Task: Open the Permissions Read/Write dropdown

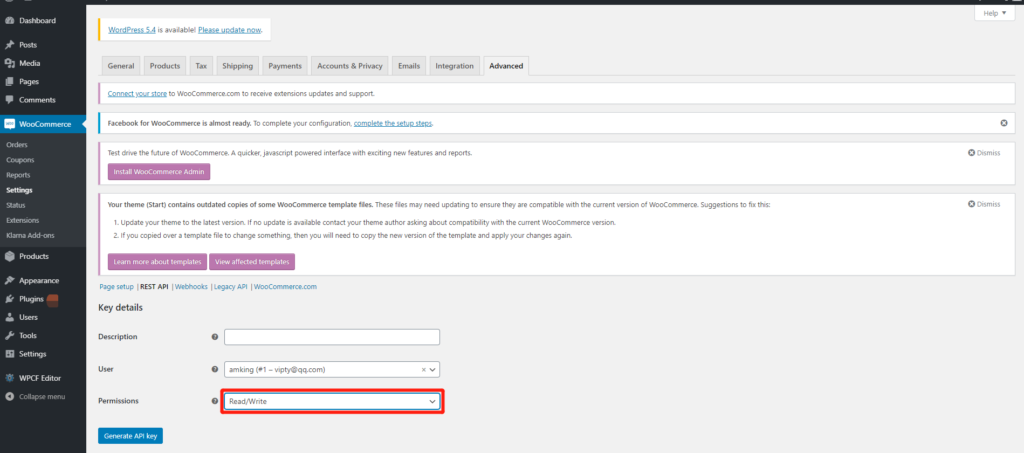Action: 332,401
